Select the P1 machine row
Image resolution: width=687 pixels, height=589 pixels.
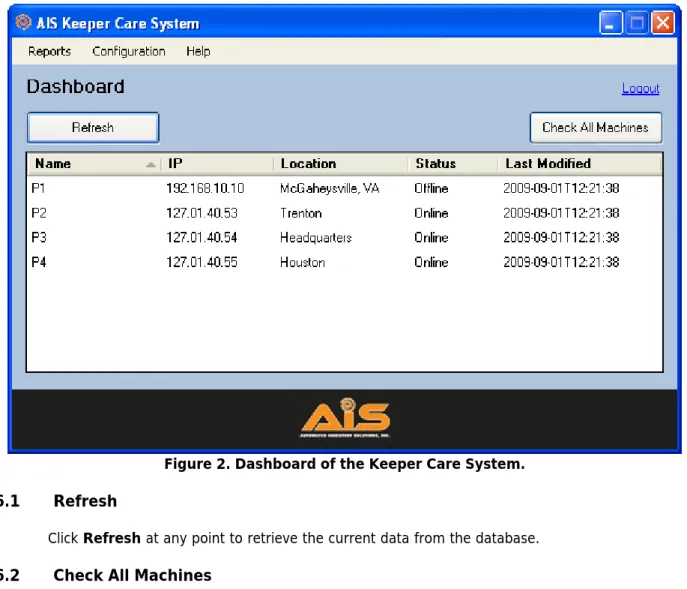344,188
